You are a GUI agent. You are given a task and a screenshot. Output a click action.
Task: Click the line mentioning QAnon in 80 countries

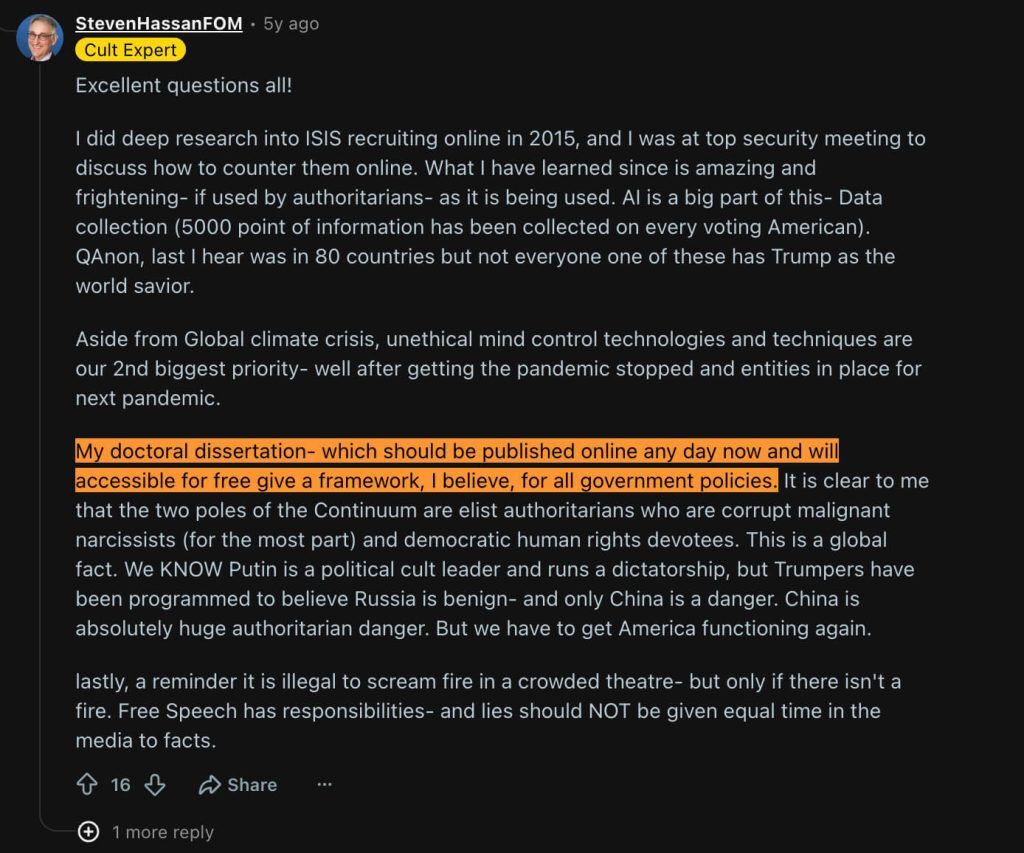[x=485, y=256]
